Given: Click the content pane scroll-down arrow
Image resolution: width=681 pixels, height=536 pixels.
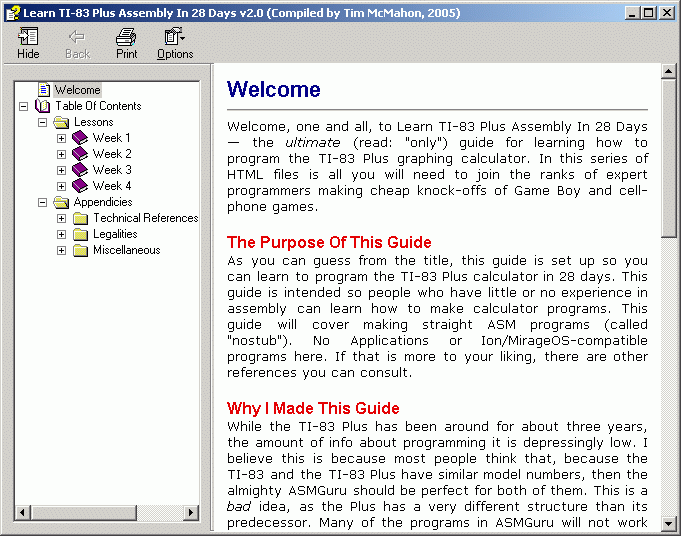Looking at the screenshot, I should tap(668, 523).
